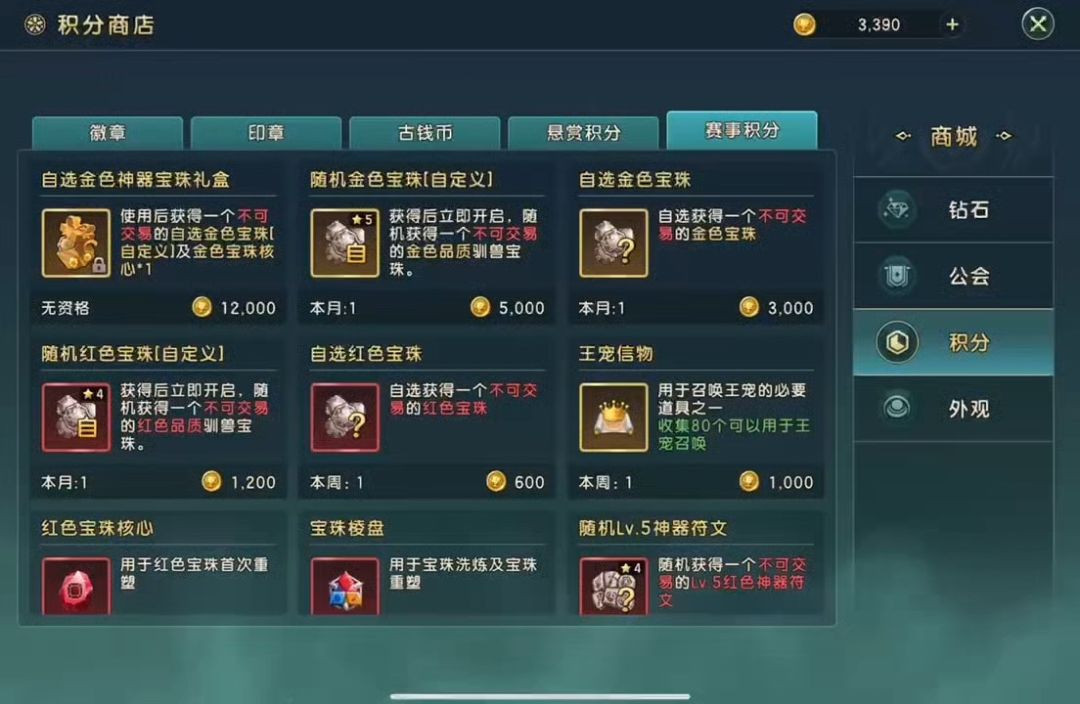Switch to the 徽章 tab
This screenshot has width=1080, height=704.
(107, 132)
